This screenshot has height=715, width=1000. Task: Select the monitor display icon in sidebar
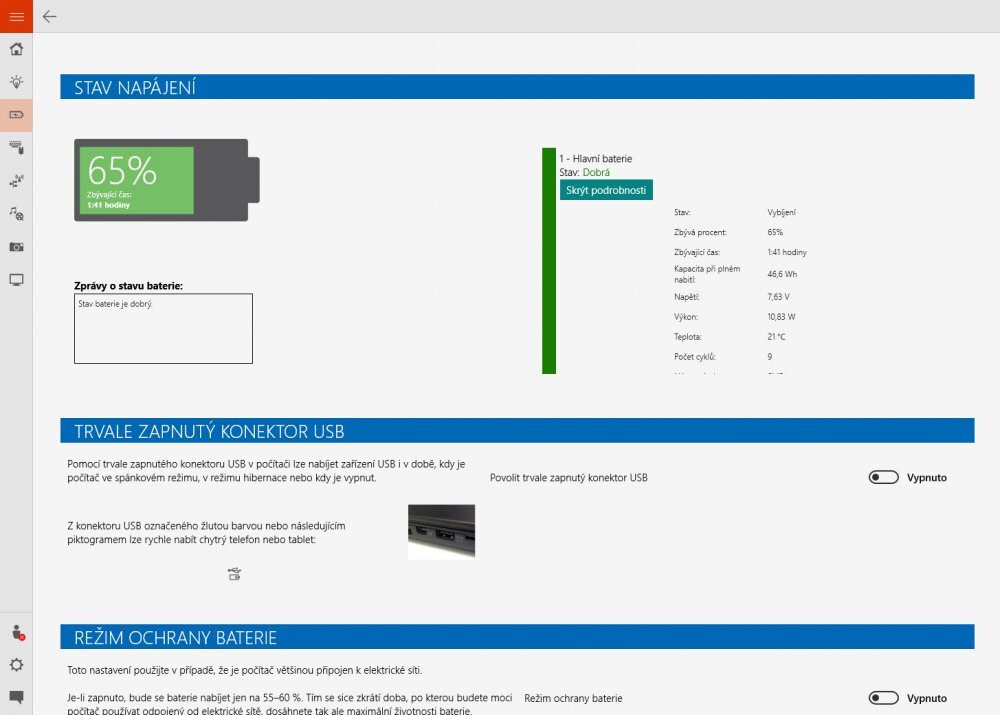[16, 280]
